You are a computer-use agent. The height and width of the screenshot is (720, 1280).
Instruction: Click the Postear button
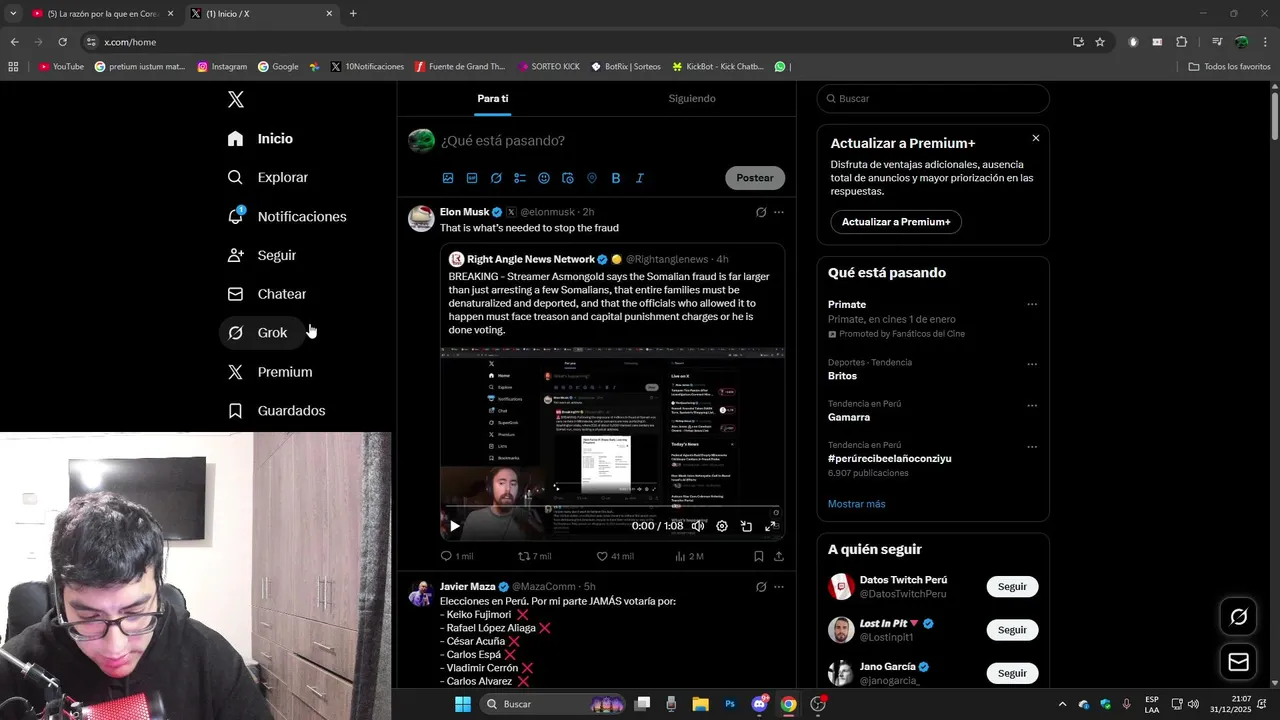click(x=755, y=178)
